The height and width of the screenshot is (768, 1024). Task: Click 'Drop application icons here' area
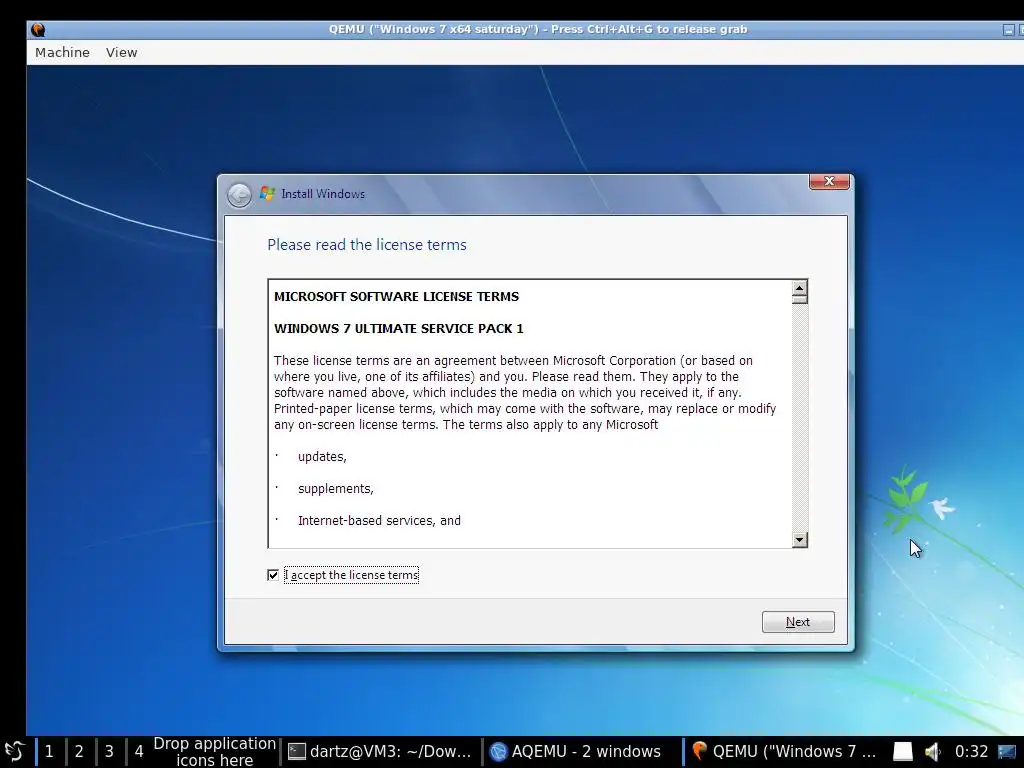(x=214, y=752)
